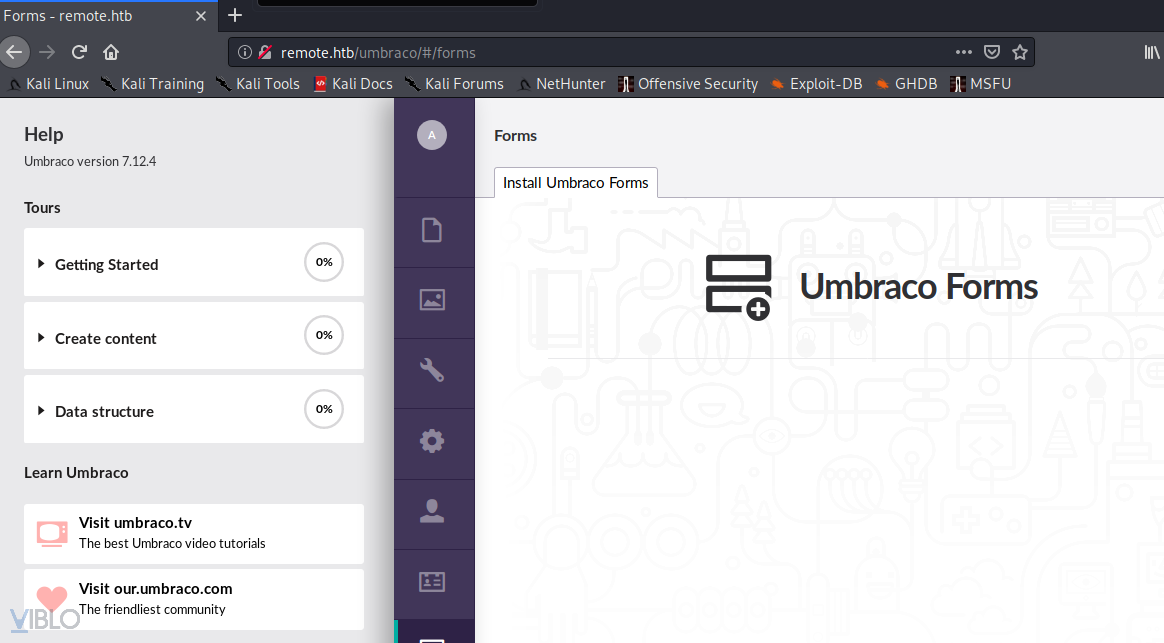
Task: Click the Umbraco Forms logo icon
Action: coord(738,287)
